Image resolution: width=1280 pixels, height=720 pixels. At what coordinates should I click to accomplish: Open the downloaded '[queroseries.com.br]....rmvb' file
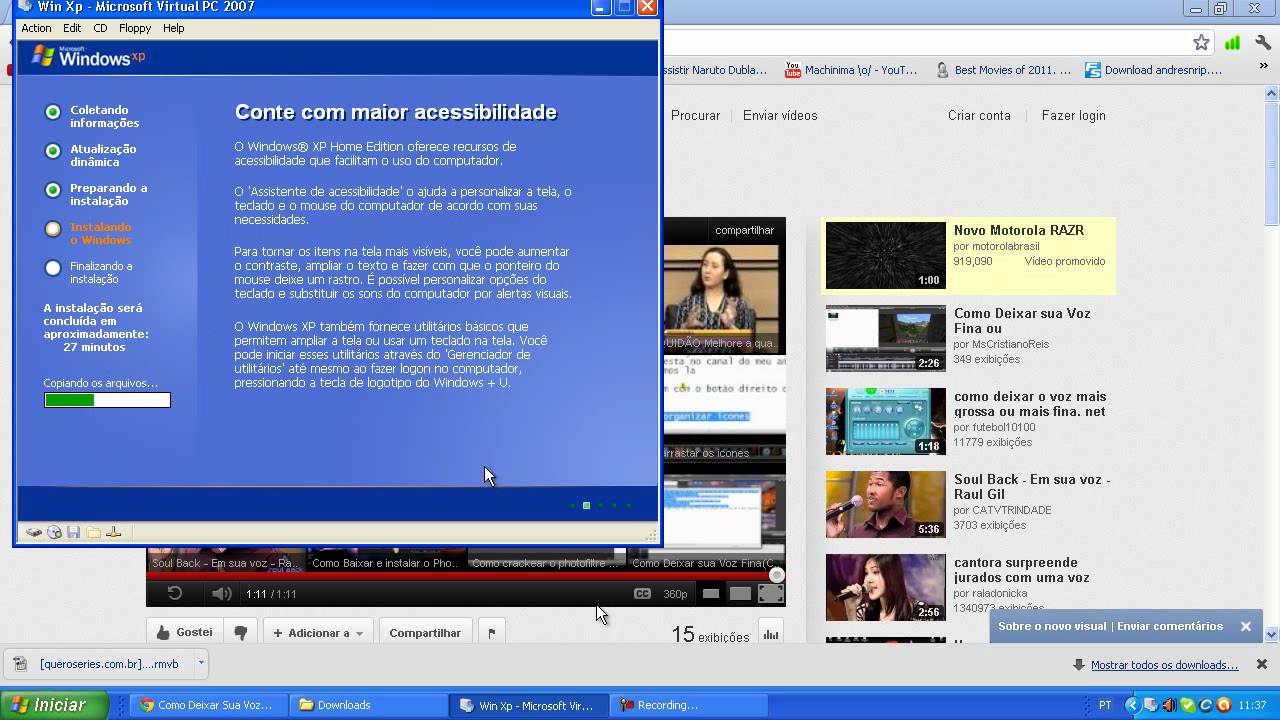(98, 663)
